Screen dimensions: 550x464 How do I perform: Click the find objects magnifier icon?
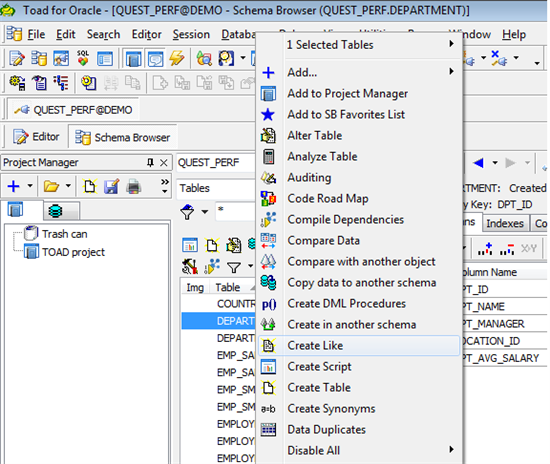(x=226, y=58)
